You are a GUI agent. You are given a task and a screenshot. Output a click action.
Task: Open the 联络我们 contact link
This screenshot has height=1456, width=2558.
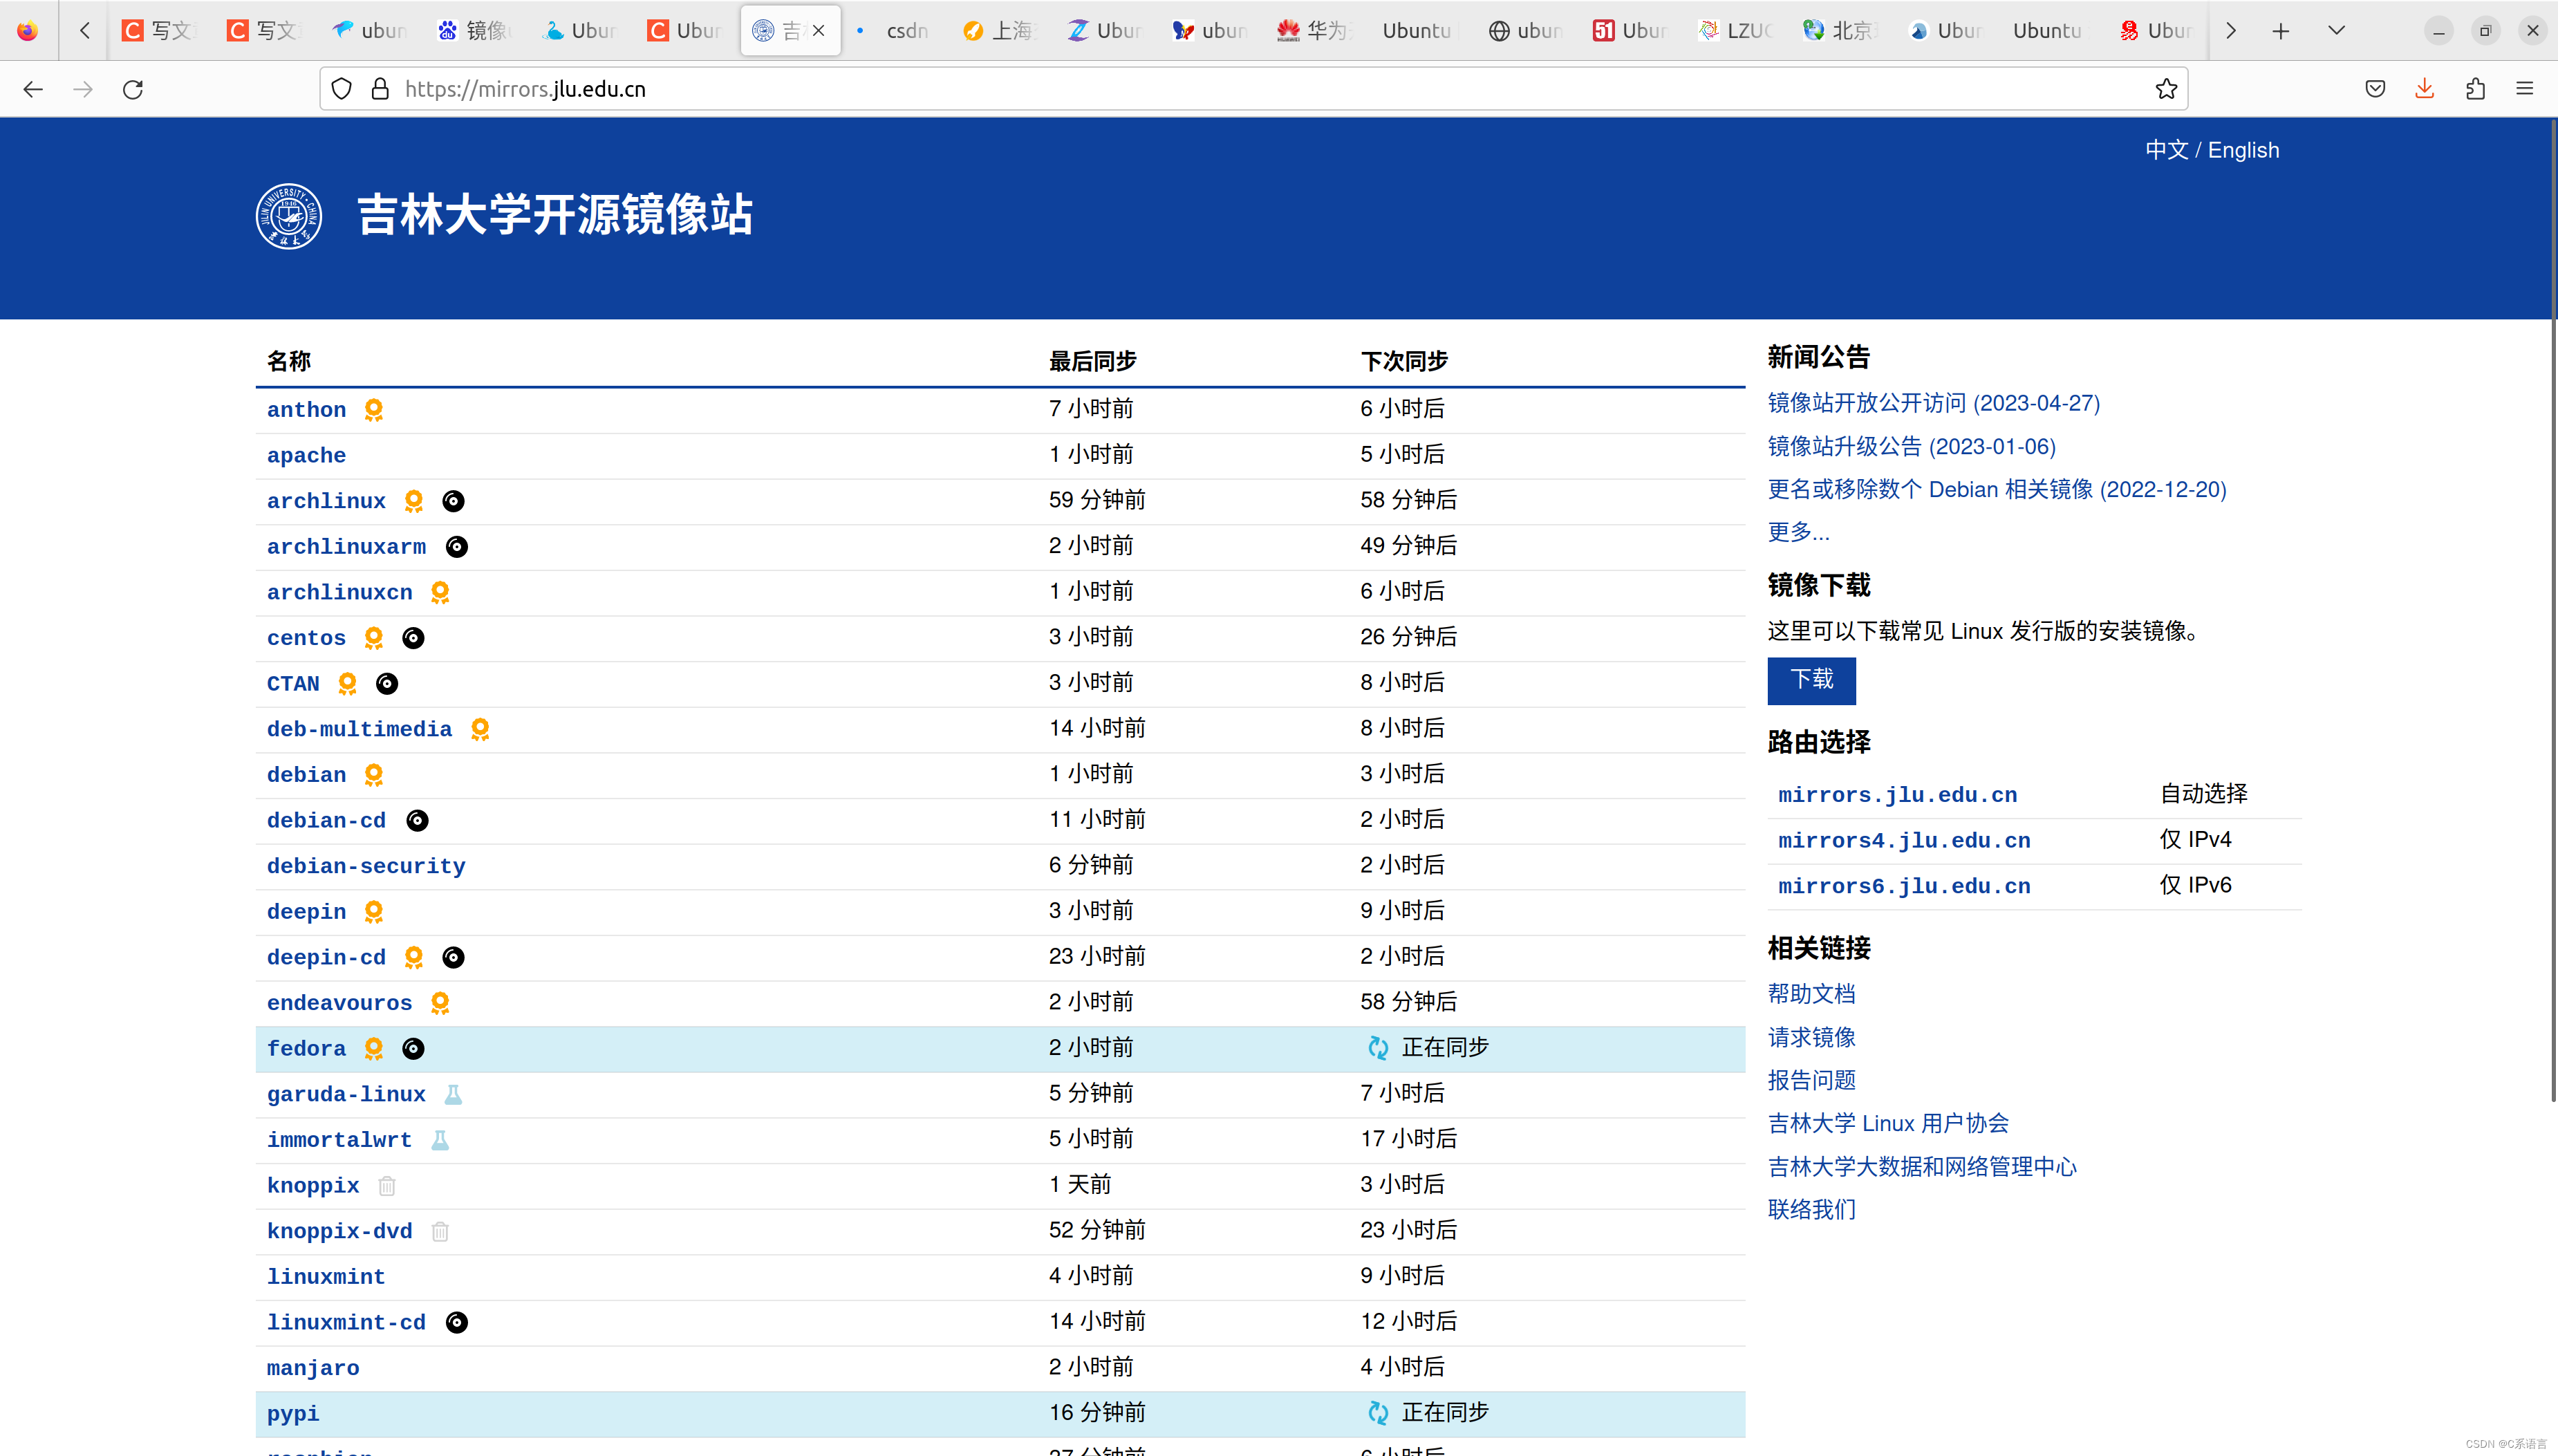pyautogui.click(x=1811, y=1210)
